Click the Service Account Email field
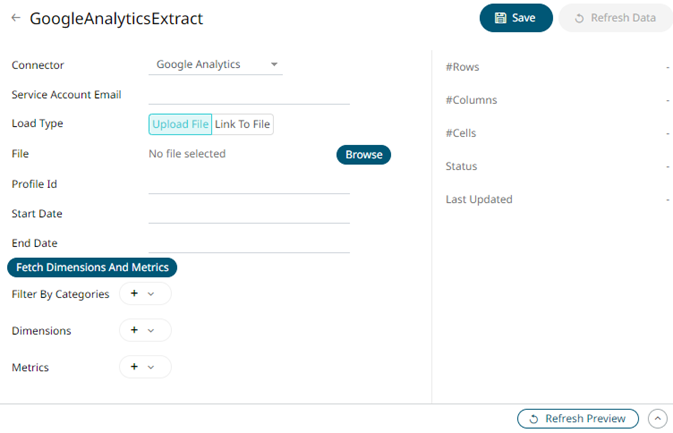The image size is (673, 433). pos(249,95)
